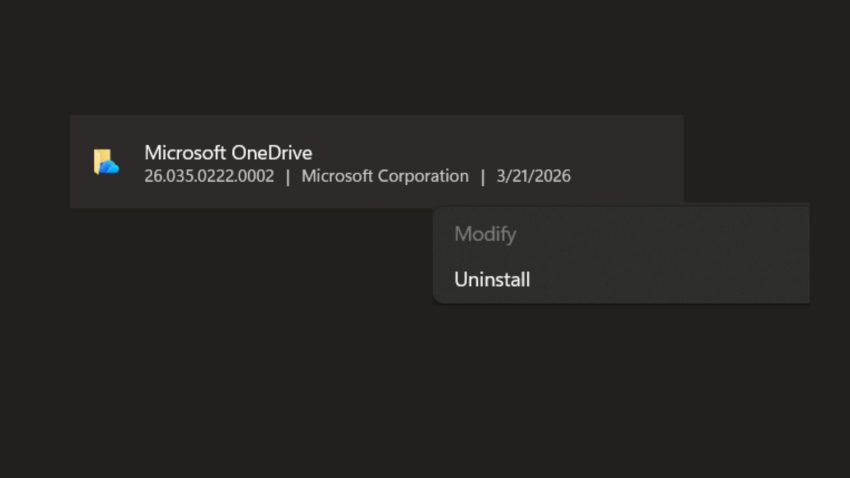Click the version number 26.035.0222.0002
The height and width of the screenshot is (478, 850).
pos(209,176)
